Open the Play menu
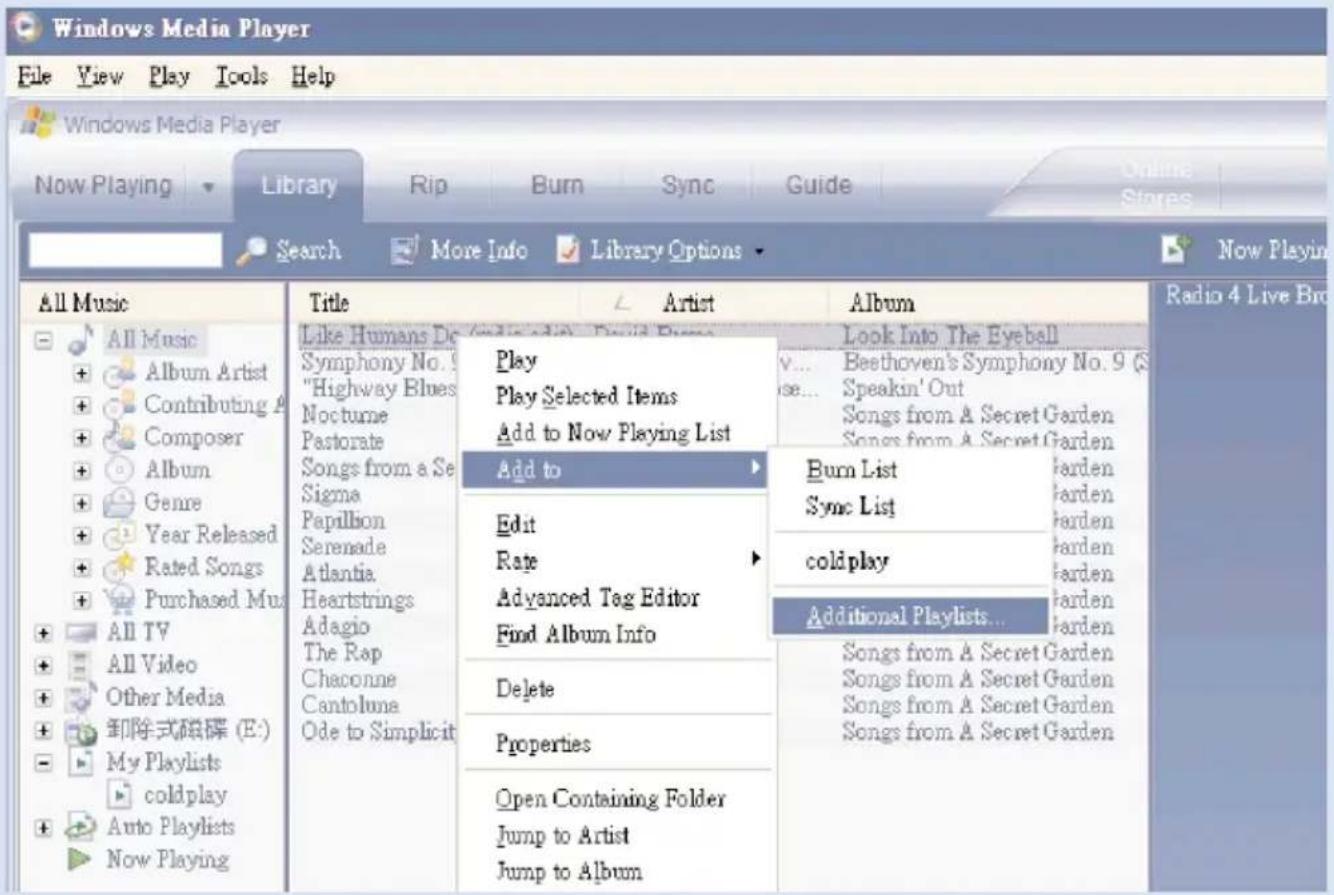This screenshot has width=1334, height=895. pyautogui.click(x=171, y=76)
